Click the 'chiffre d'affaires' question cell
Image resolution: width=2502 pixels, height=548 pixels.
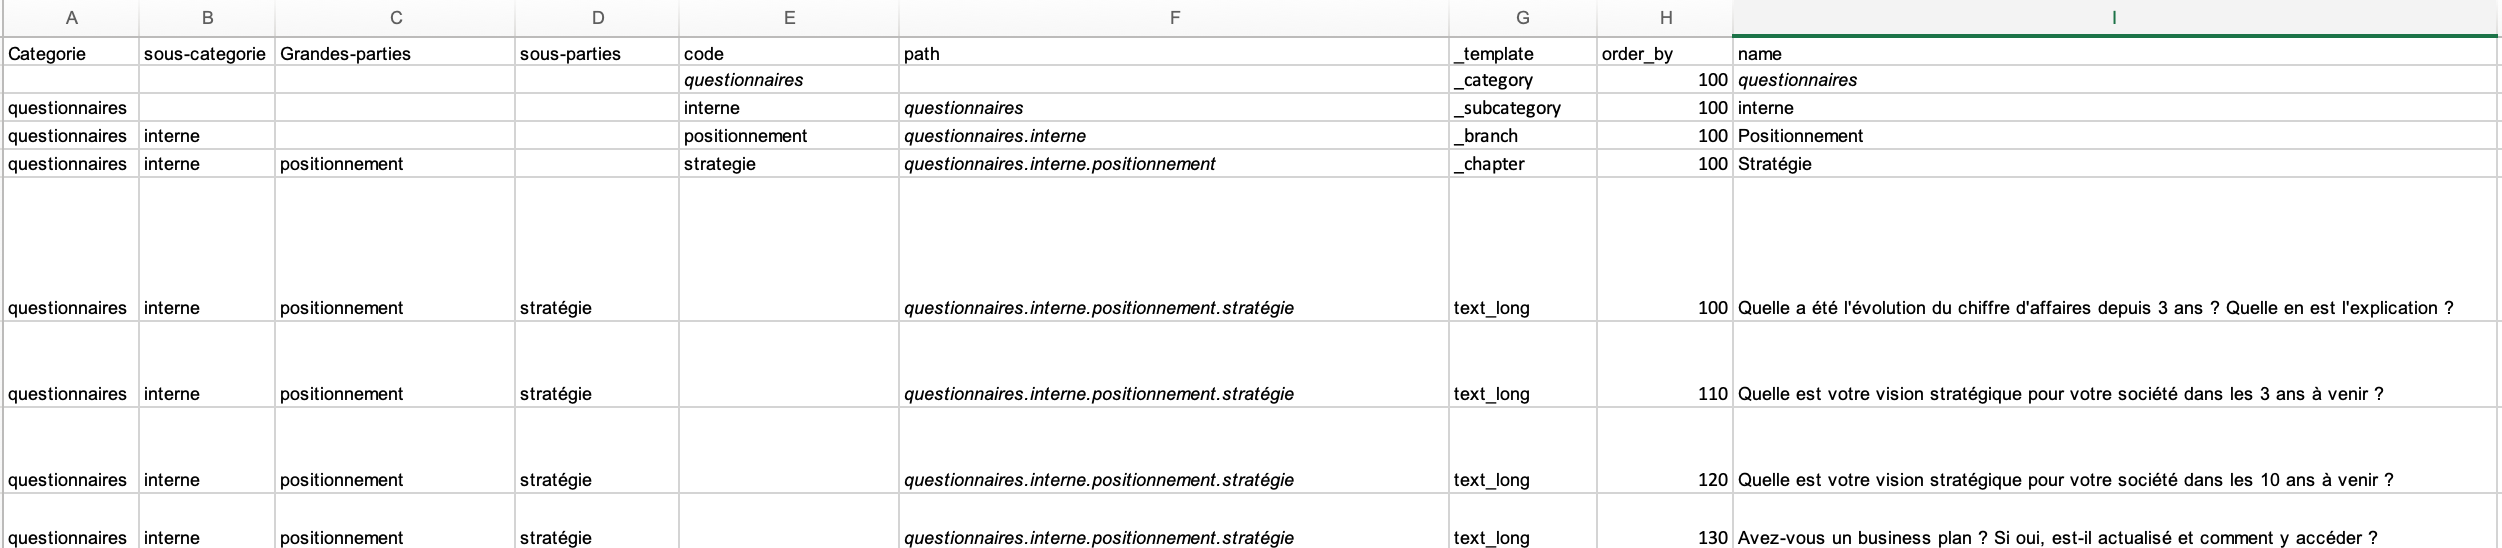2114,250
